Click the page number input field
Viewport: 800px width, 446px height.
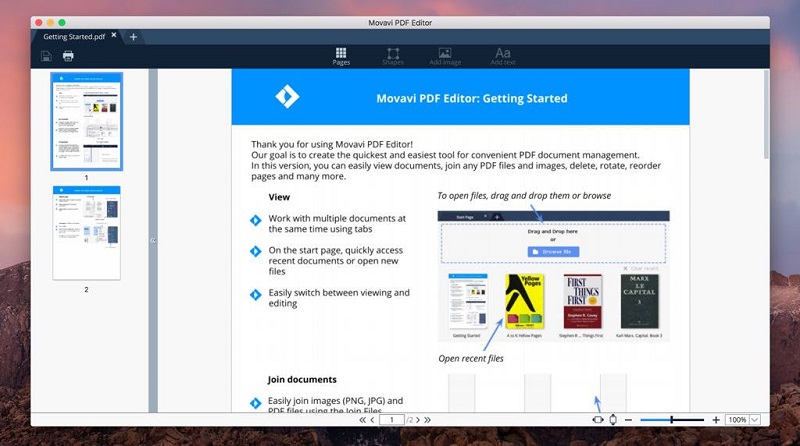(391, 420)
